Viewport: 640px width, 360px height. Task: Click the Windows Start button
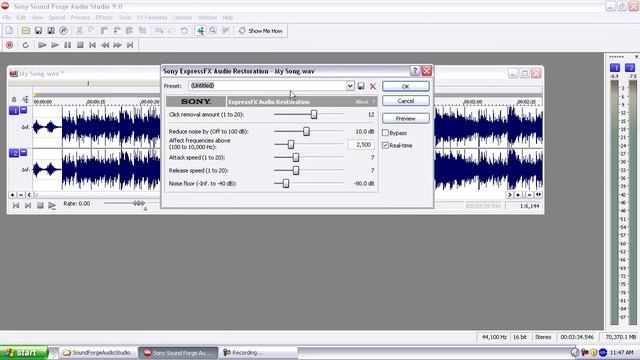(x=24, y=353)
